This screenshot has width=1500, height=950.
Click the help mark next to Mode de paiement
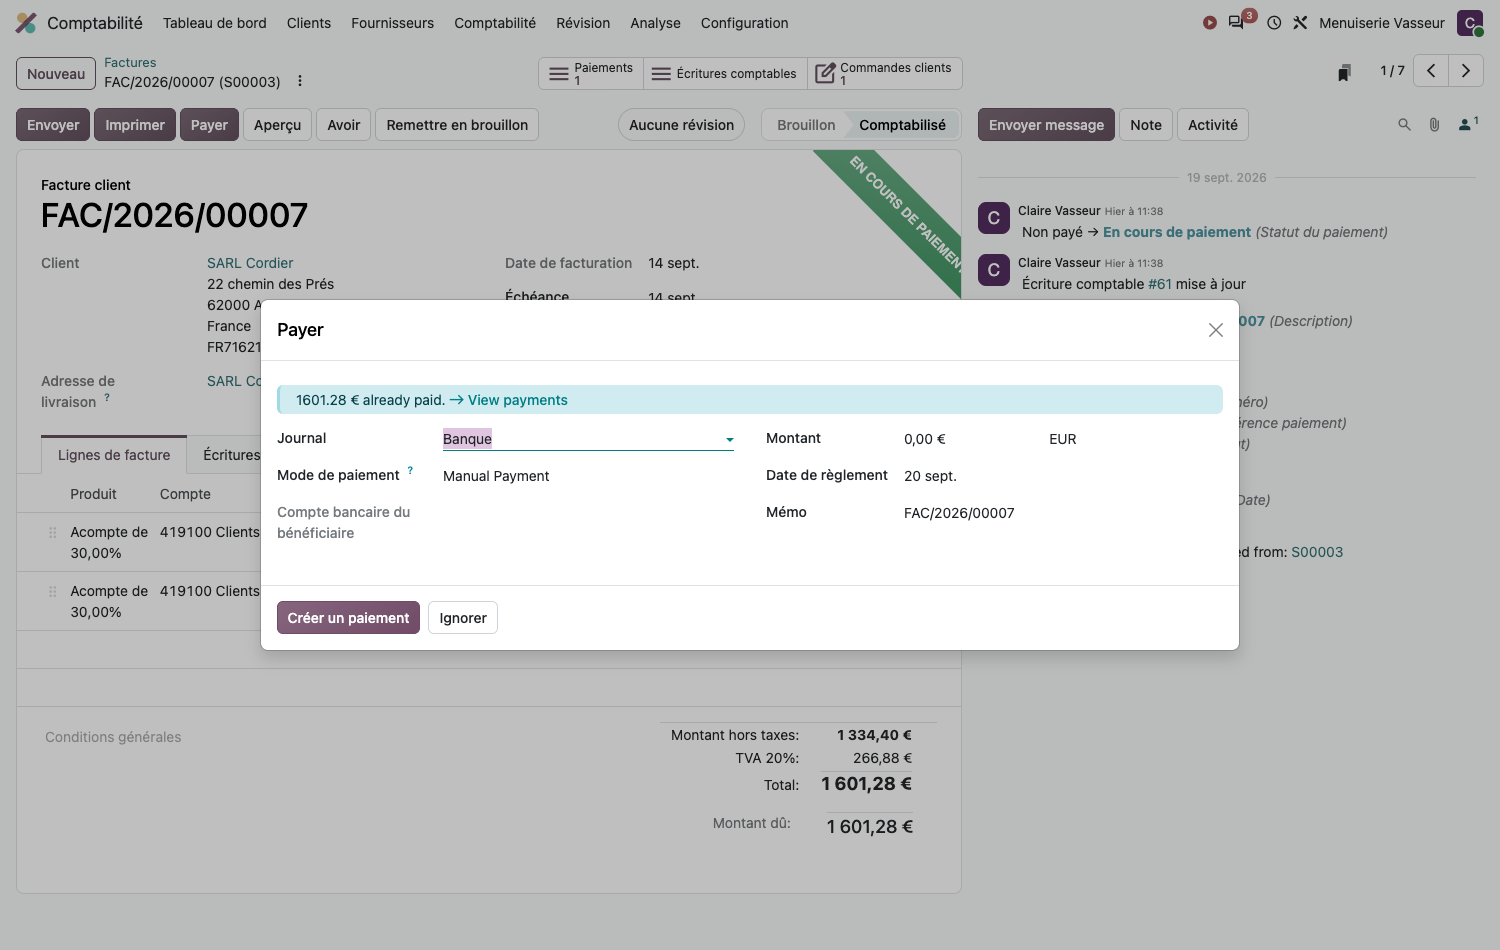tap(410, 470)
